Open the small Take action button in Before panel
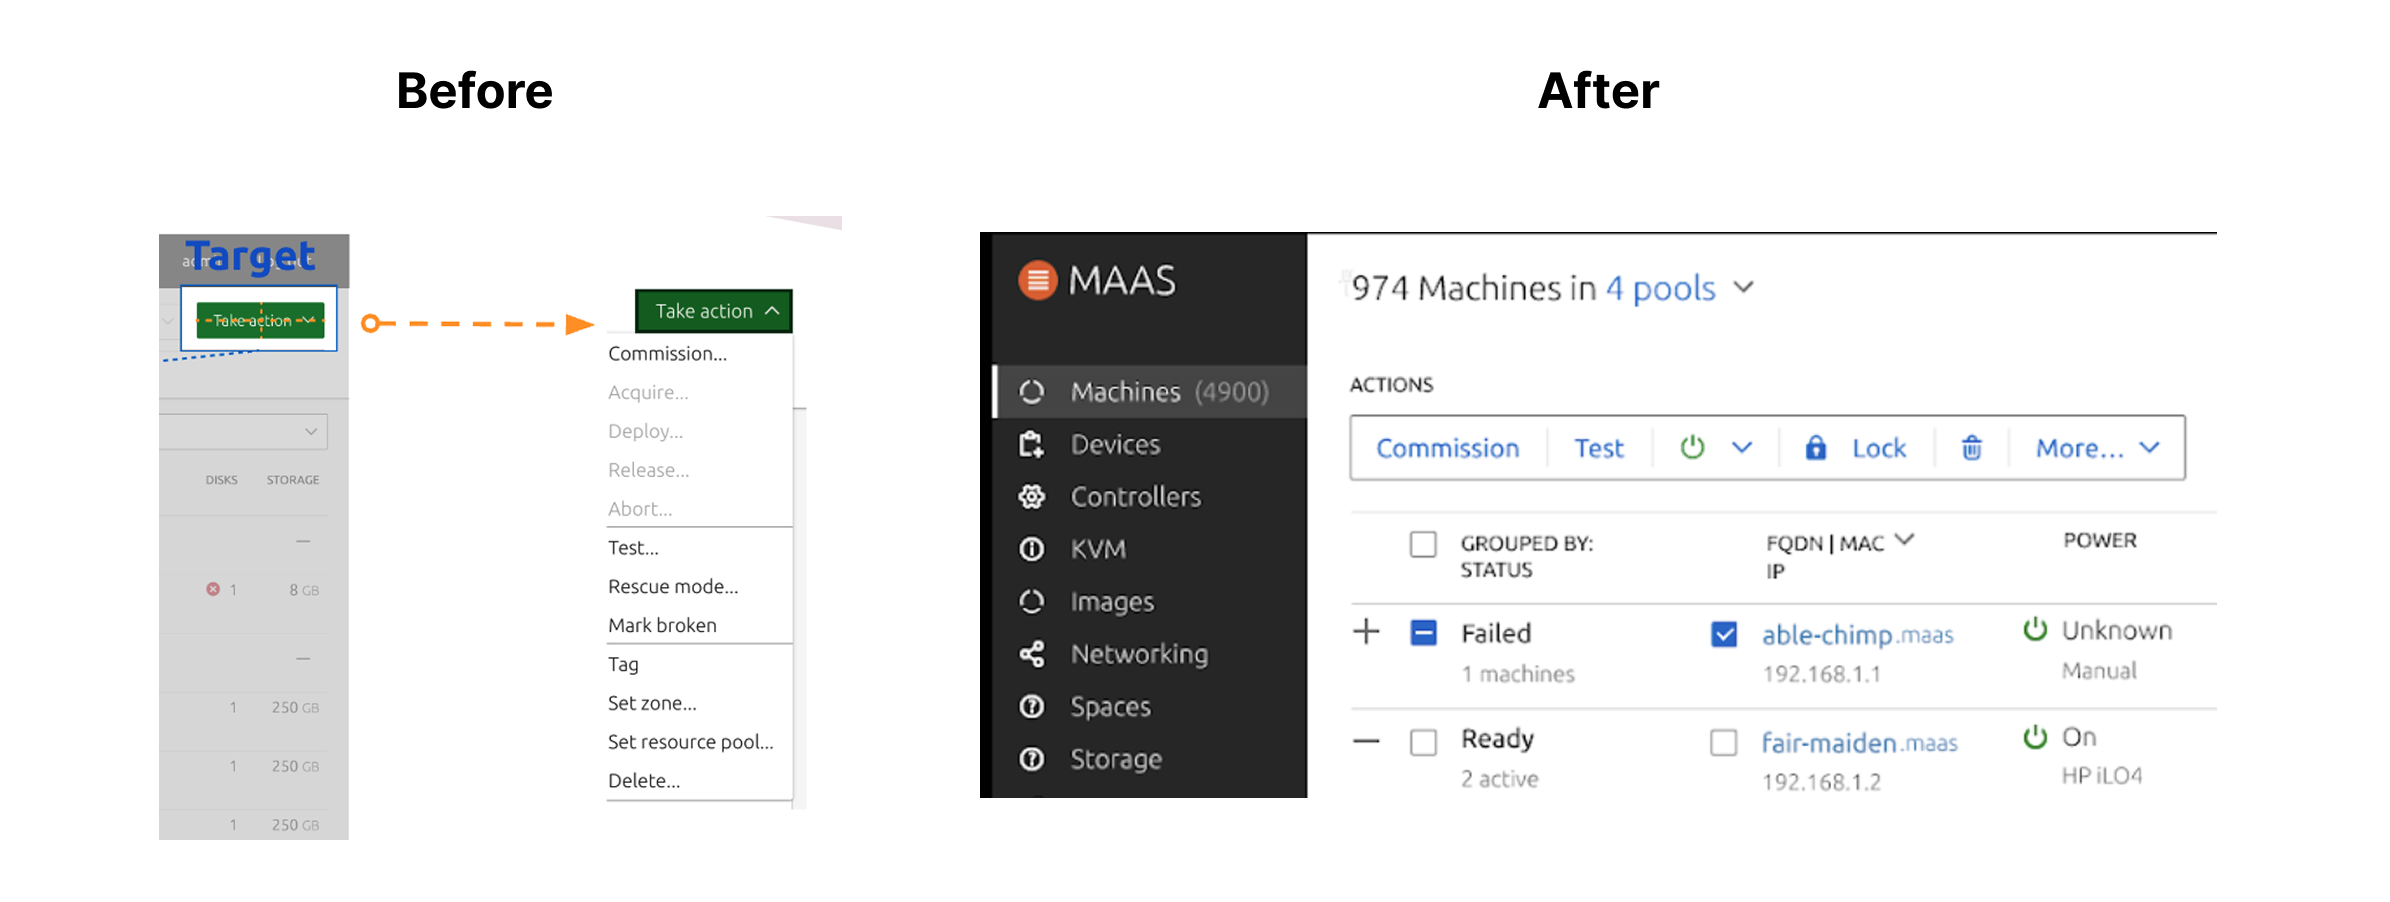2390x902 pixels. pos(261,320)
